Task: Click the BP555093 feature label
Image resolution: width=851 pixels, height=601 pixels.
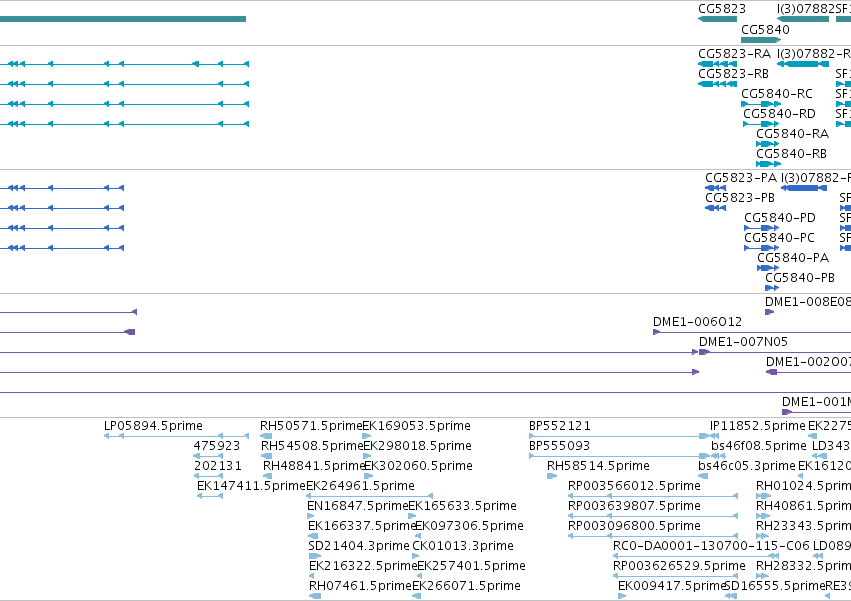Action: (x=560, y=446)
